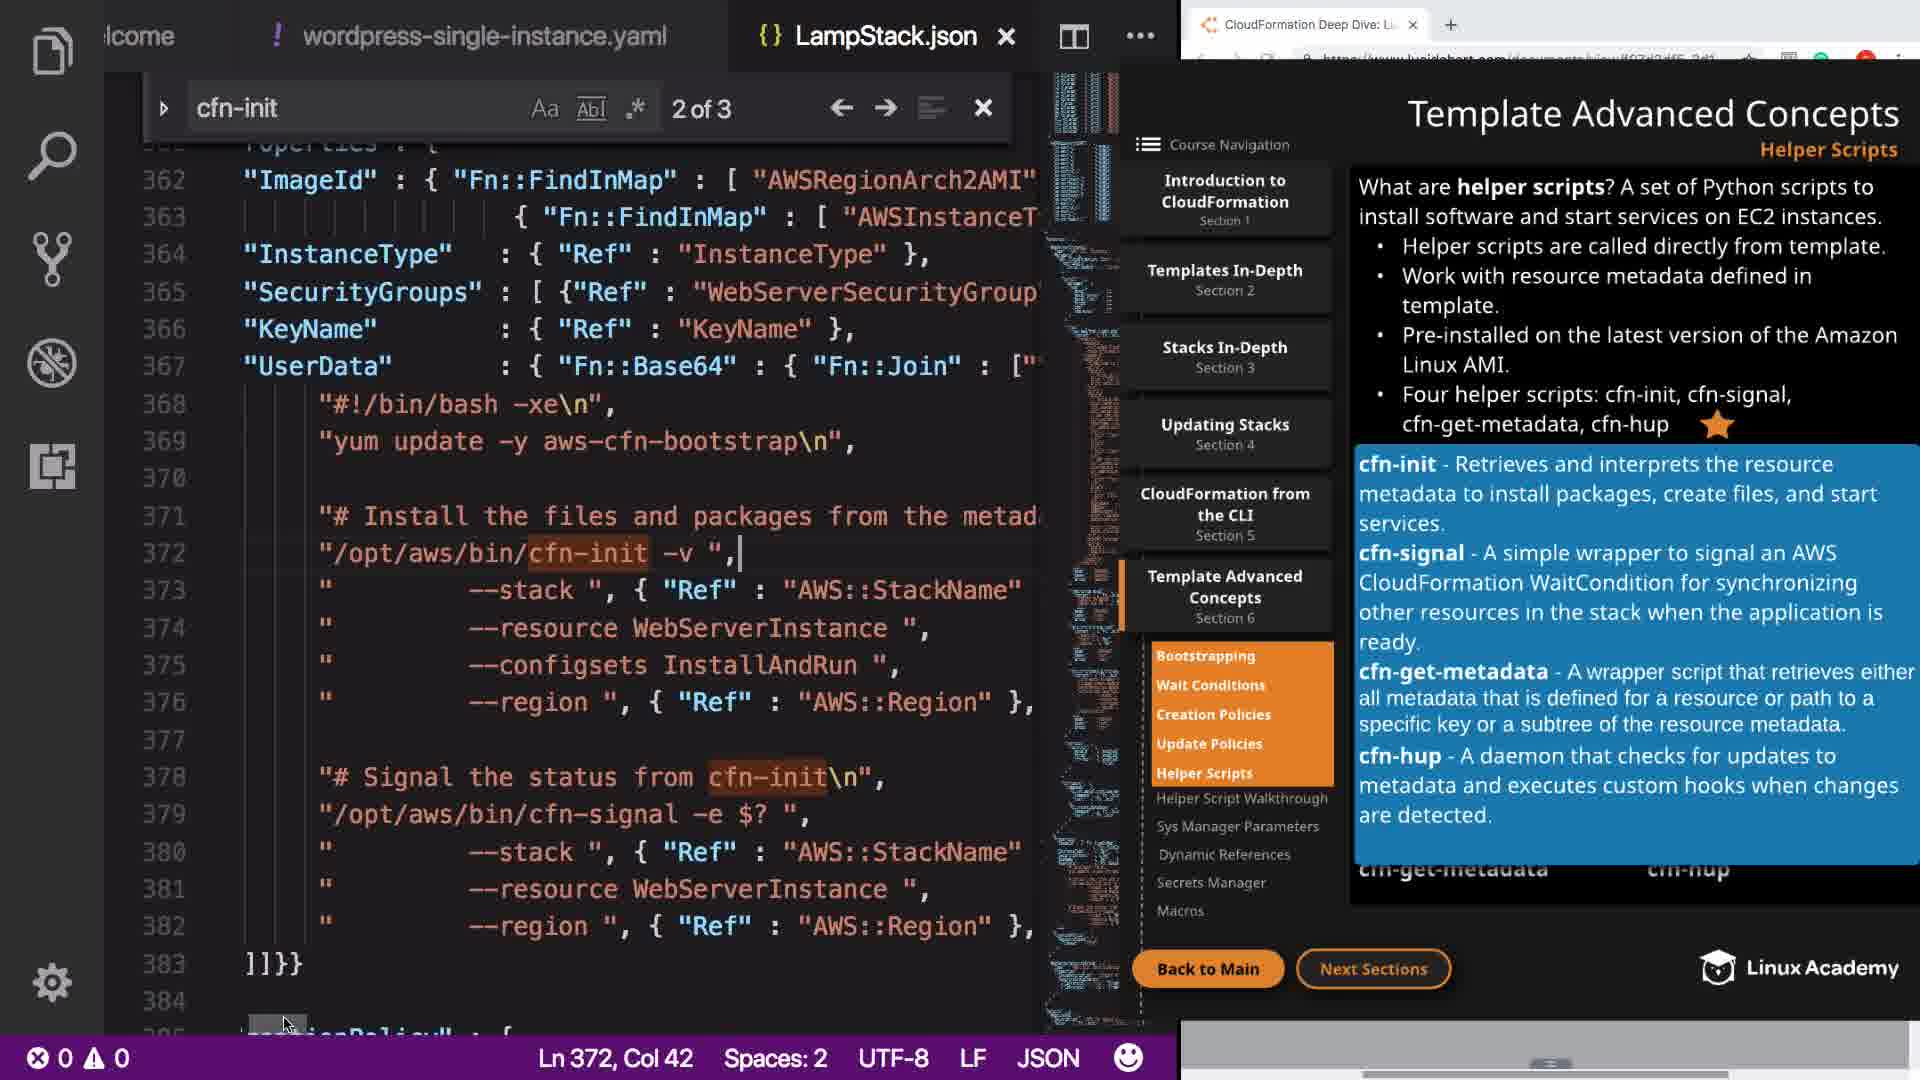Change language mode from JSON in status bar

[1047, 1058]
